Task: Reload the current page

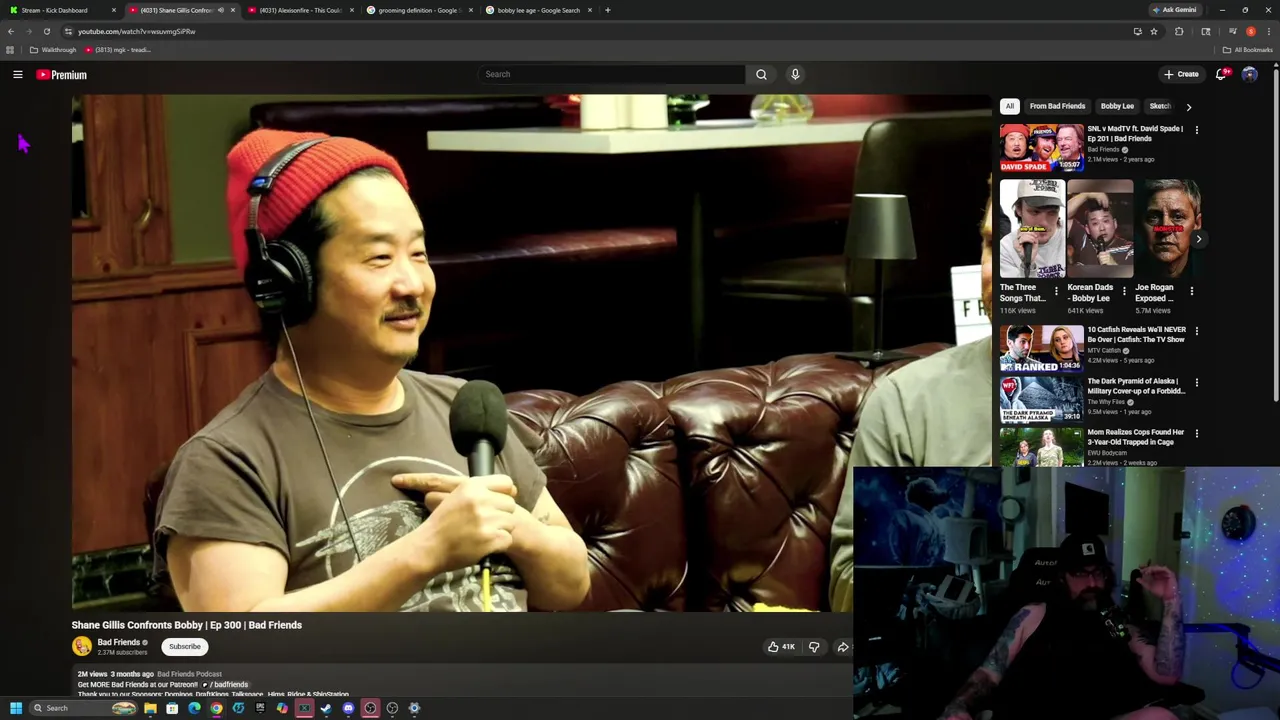Action: [x=46, y=31]
